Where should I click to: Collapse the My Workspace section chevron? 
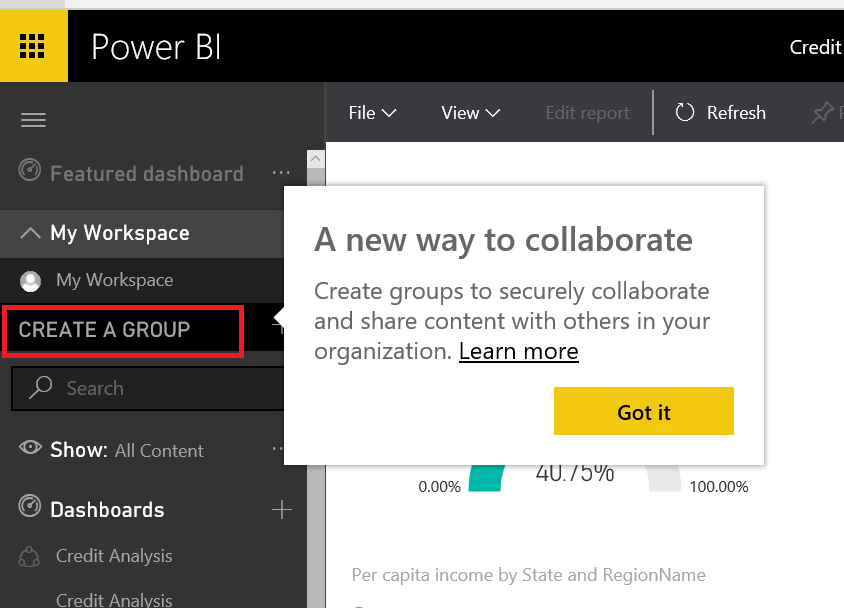[29, 233]
